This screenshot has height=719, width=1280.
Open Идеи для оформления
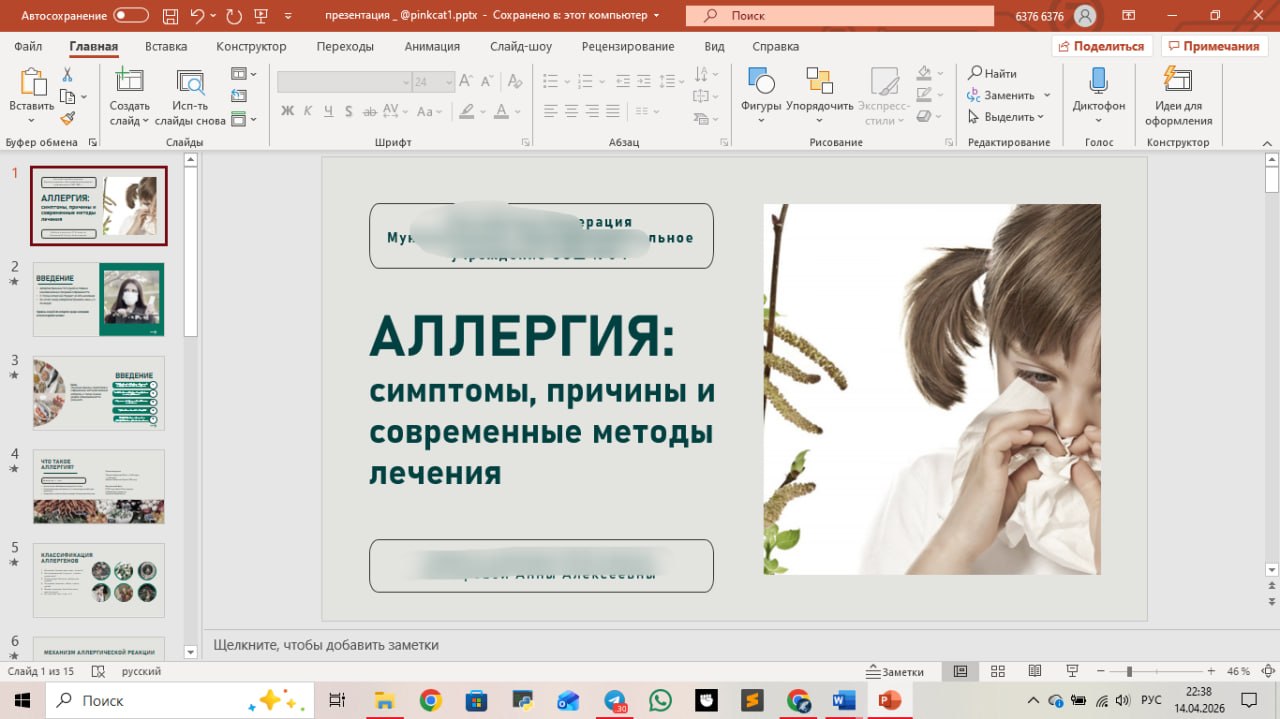click(x=1179, y=98)
